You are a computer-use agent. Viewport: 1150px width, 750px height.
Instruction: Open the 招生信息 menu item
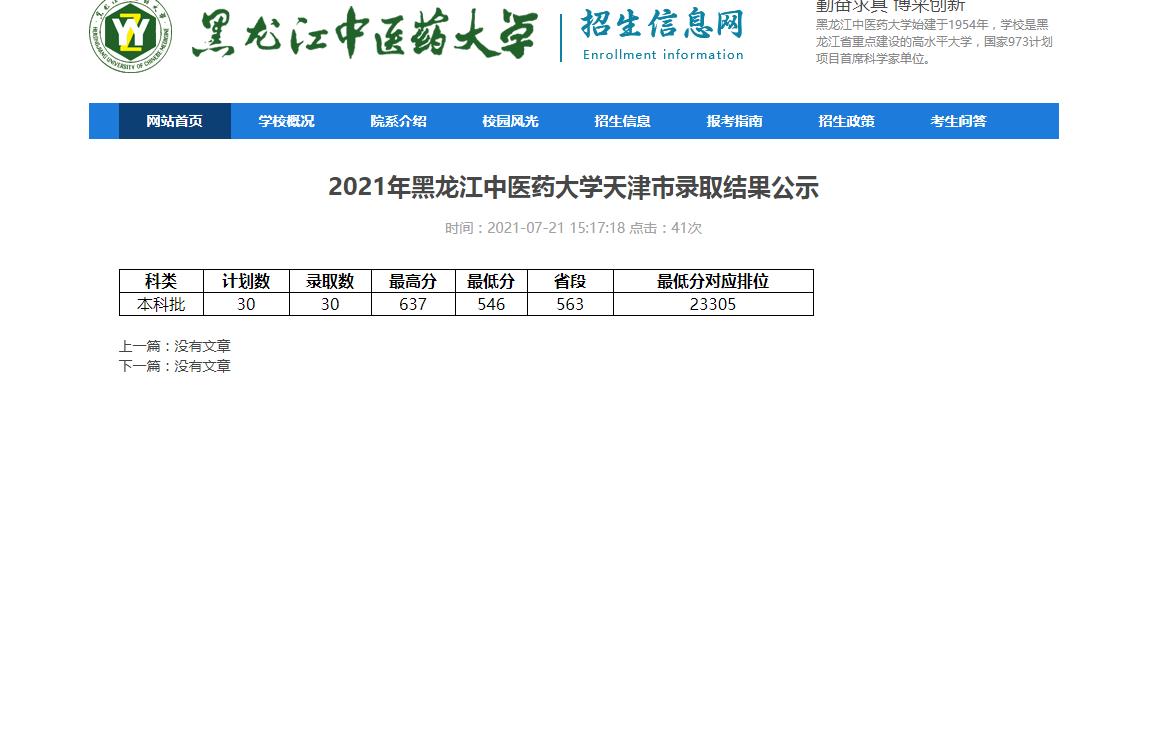click(623, 121)
